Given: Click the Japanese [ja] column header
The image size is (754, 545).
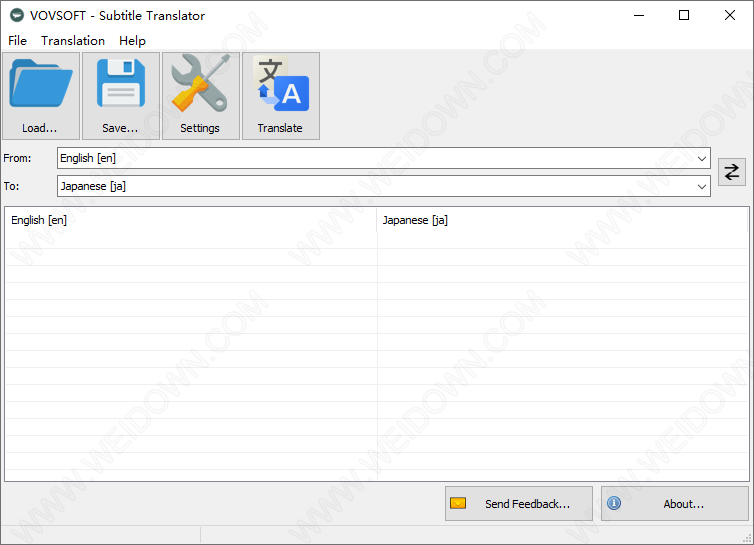Looking at the screenshot, I should click(563, 220).
